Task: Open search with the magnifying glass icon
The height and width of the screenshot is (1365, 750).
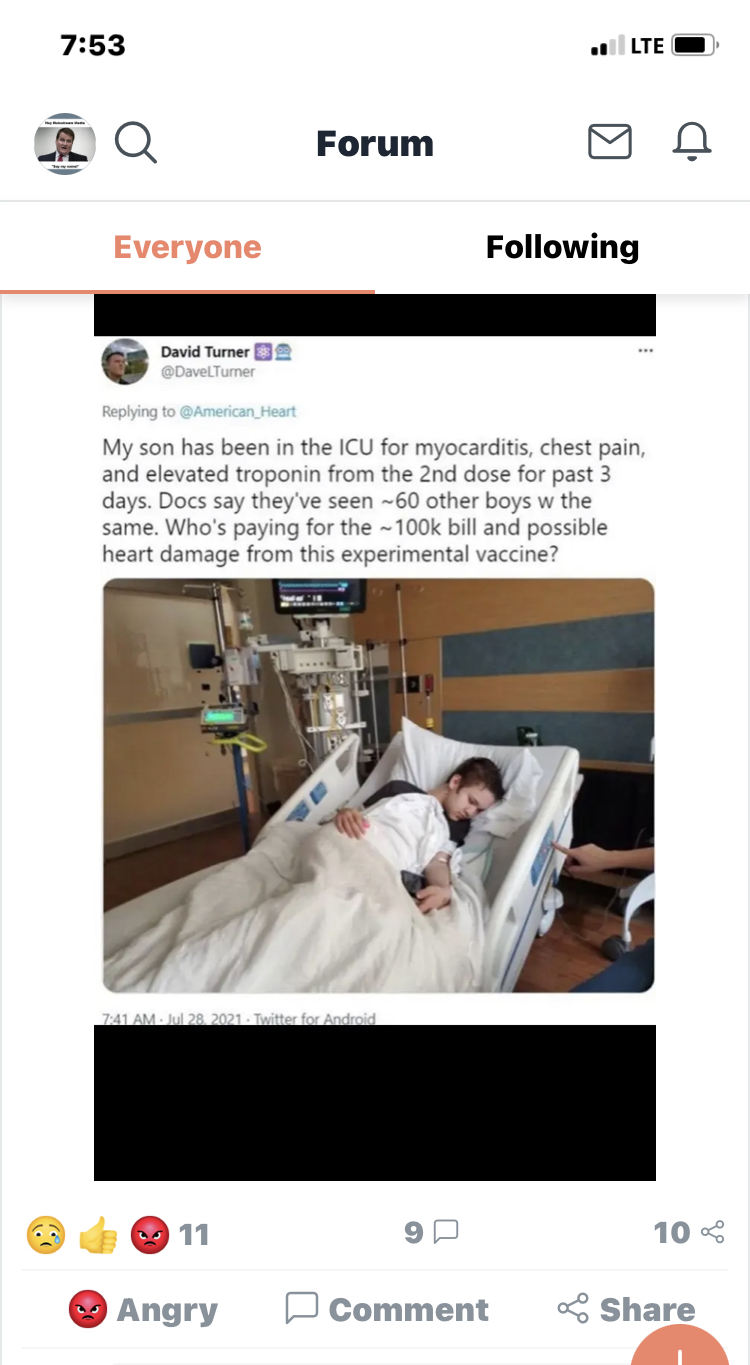Action: coord(136,142)
